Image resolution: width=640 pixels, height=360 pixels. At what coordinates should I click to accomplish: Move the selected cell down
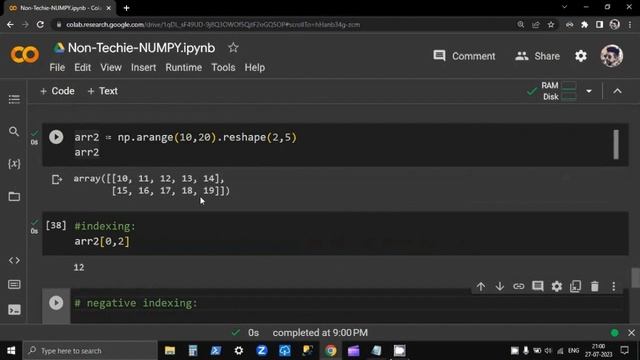[500, 287]
